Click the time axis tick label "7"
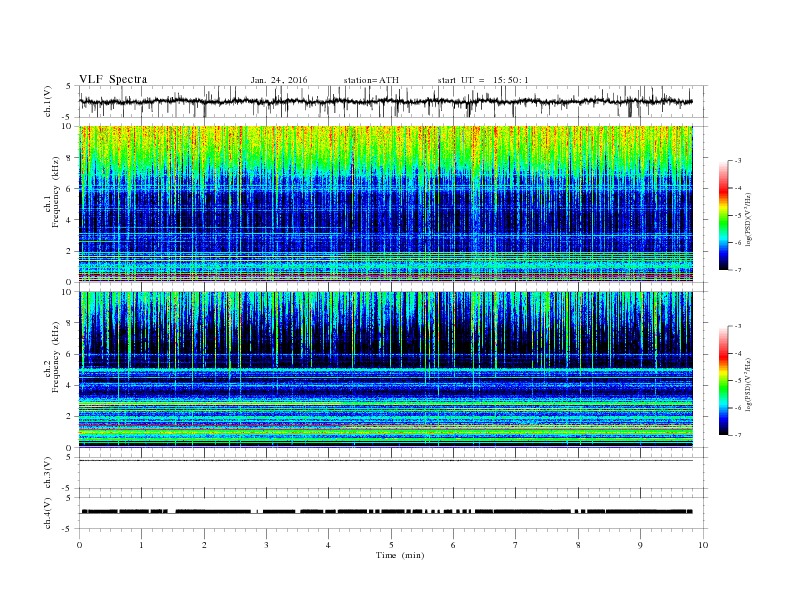This screenshot has height=612, width=792. point(516,545)
